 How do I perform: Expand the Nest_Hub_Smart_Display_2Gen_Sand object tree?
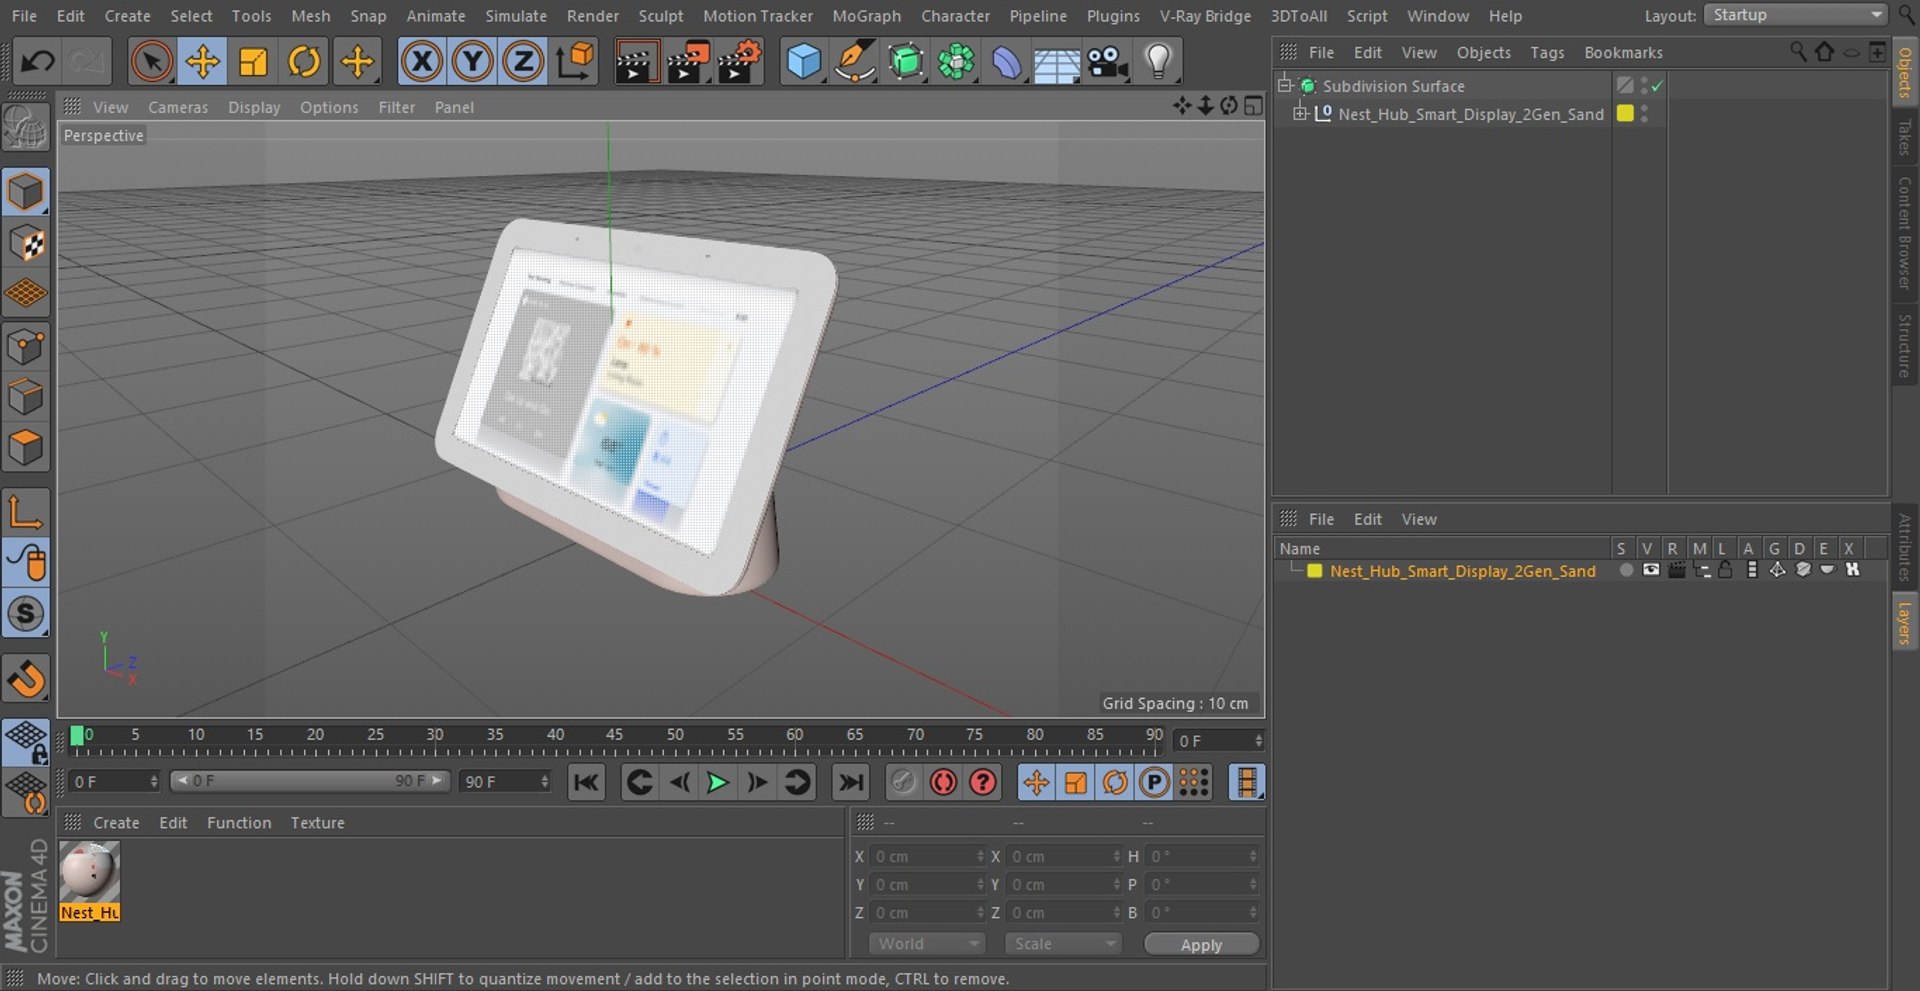1300,114
